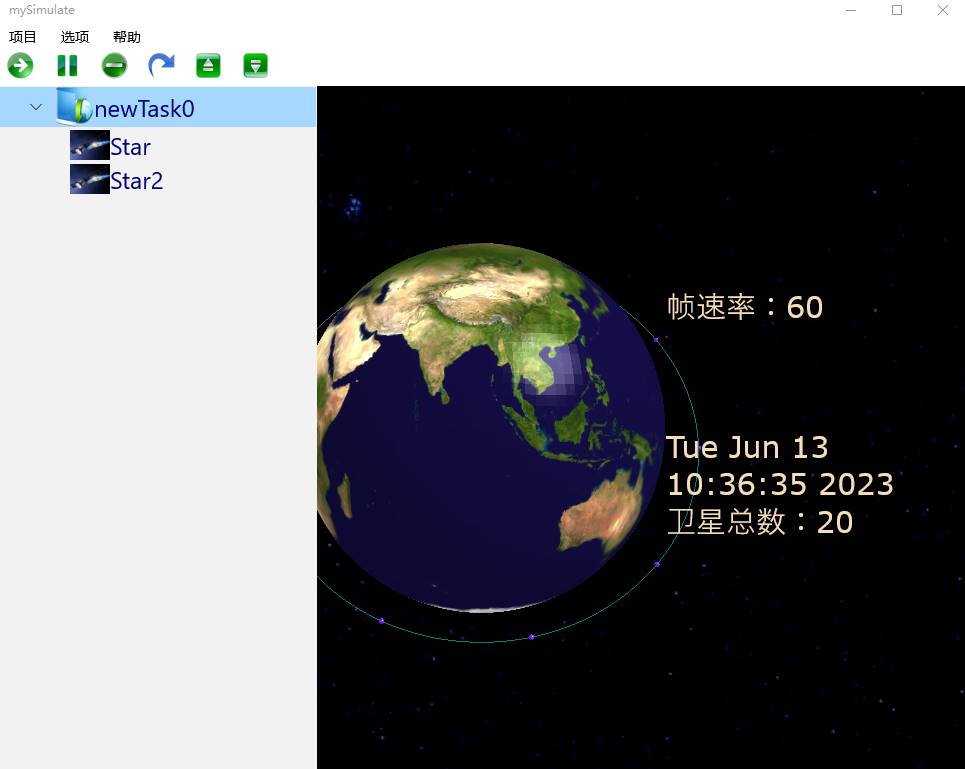The height and width of the screenshot is (769, 965).
Task: Click the Star2 satellite thumbnail icon
Action: (89, 180)
